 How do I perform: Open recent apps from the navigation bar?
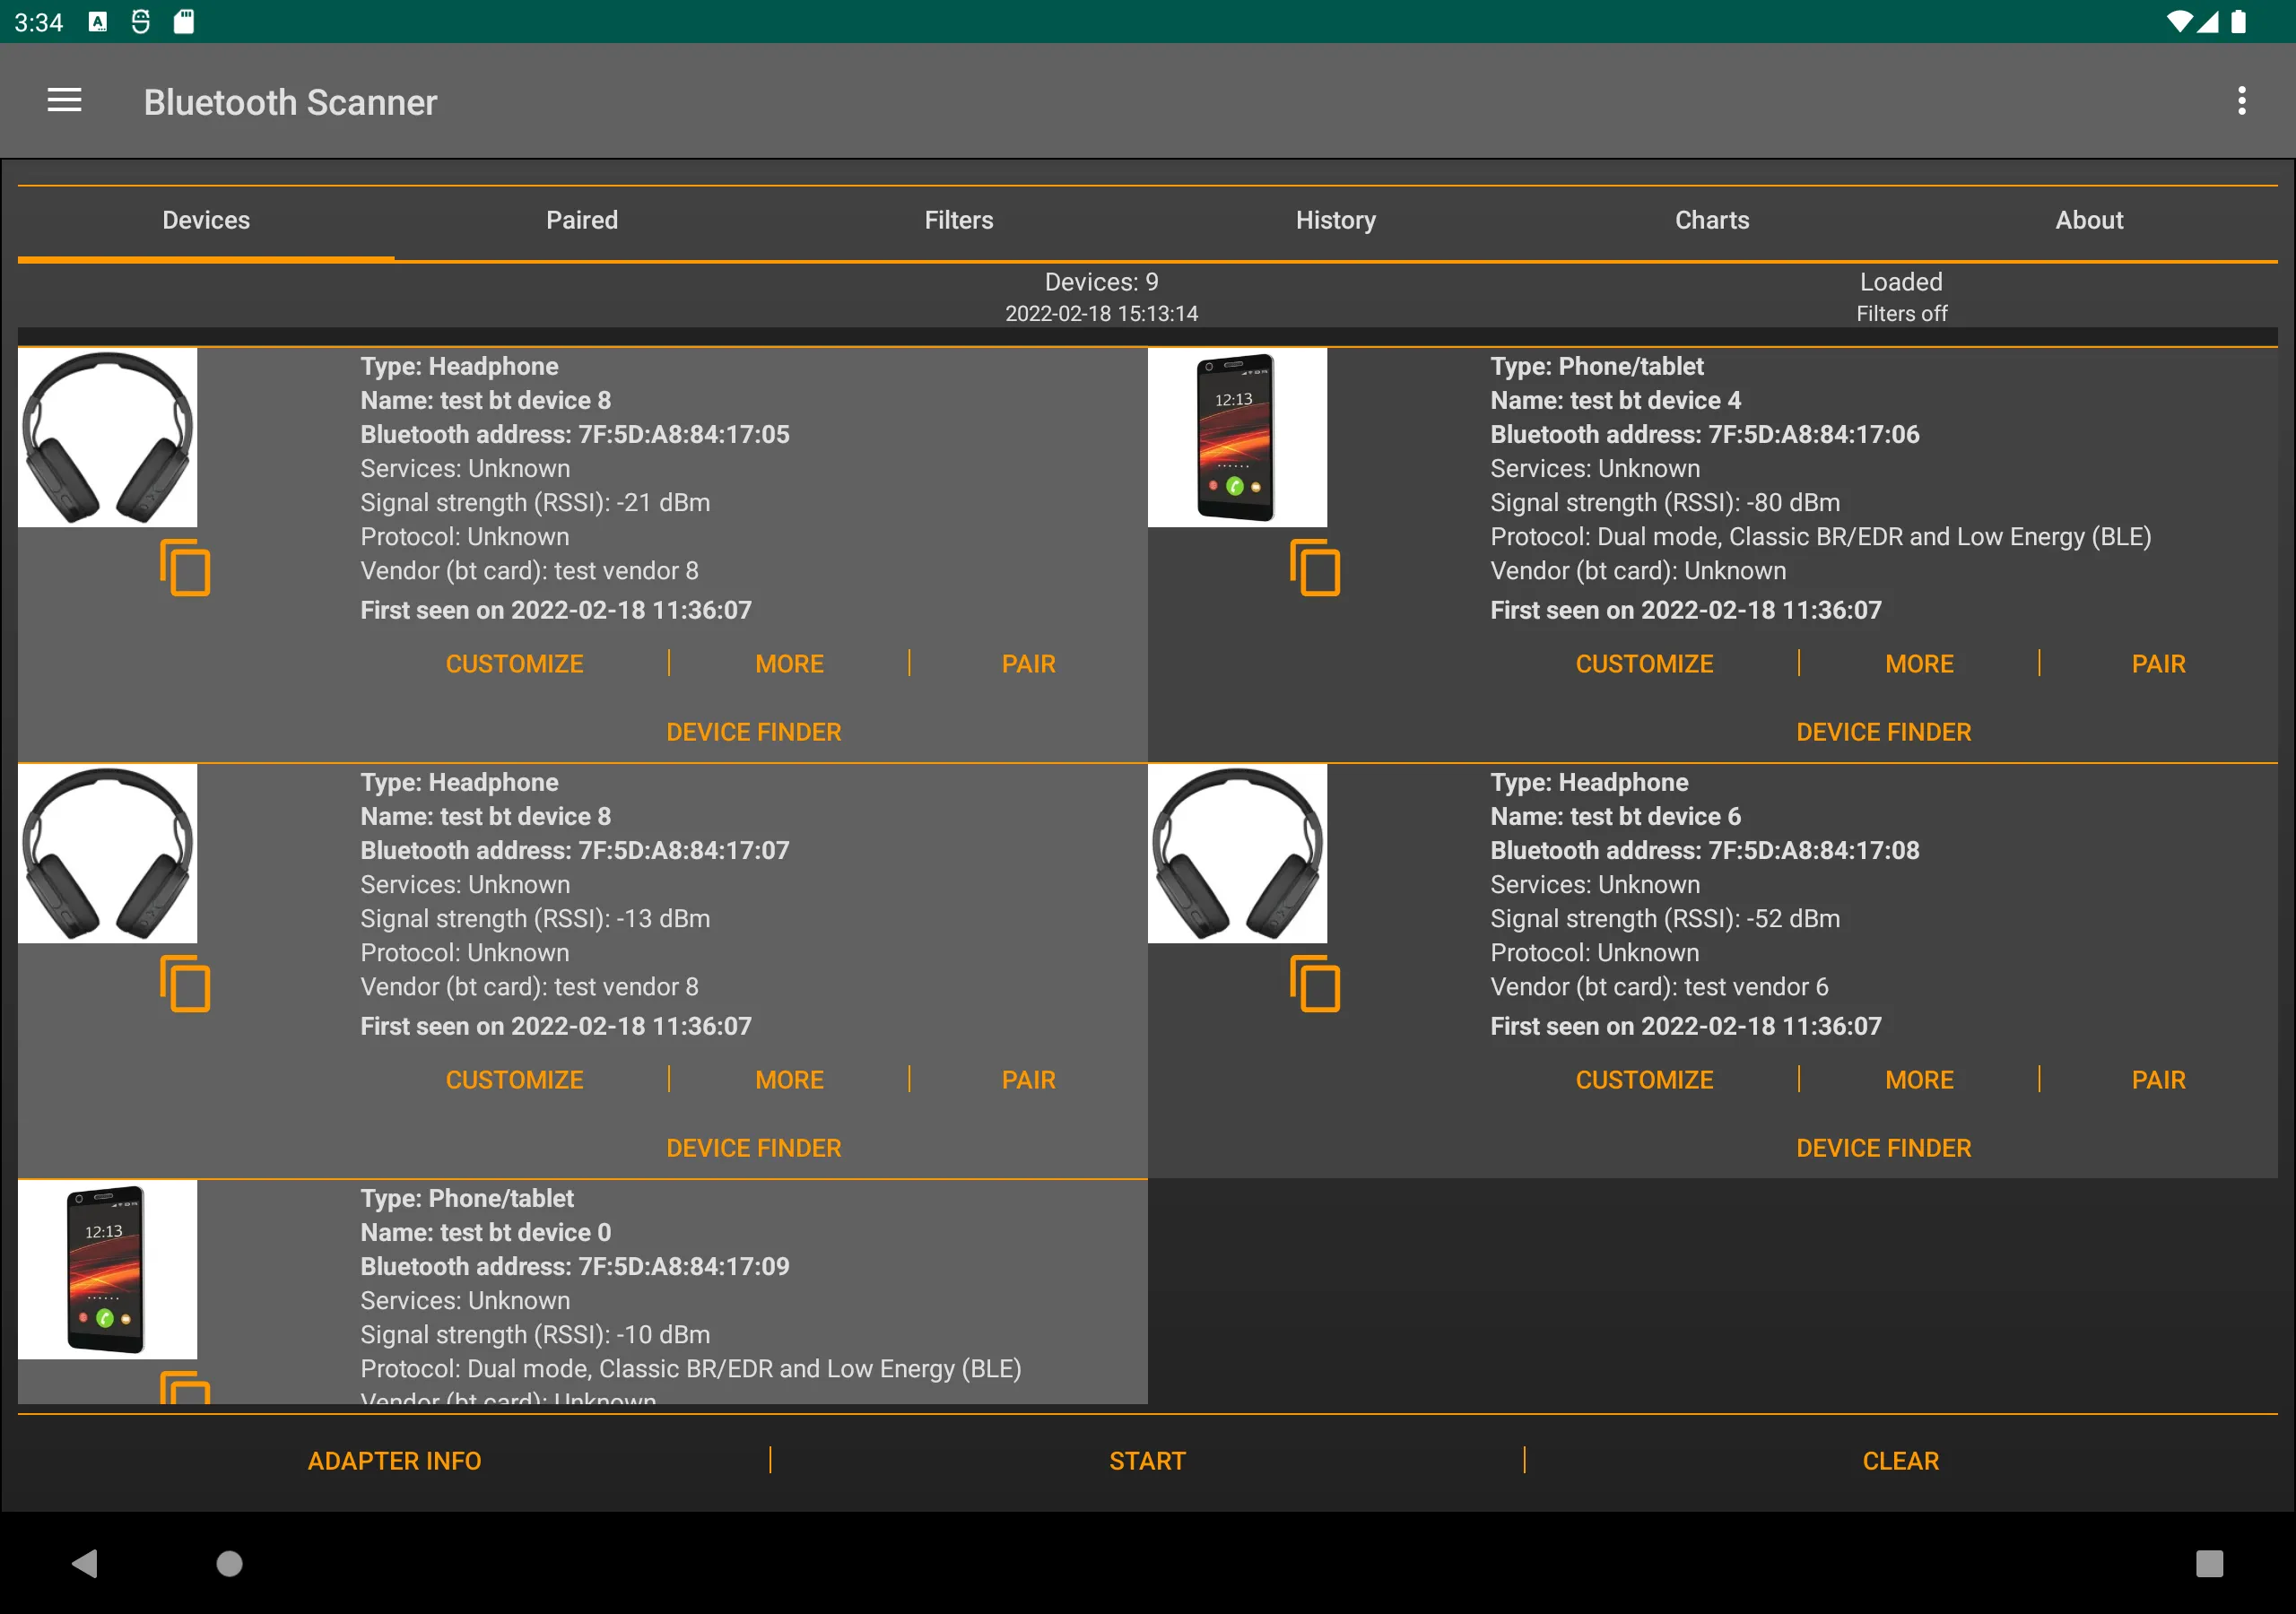2211,1565
